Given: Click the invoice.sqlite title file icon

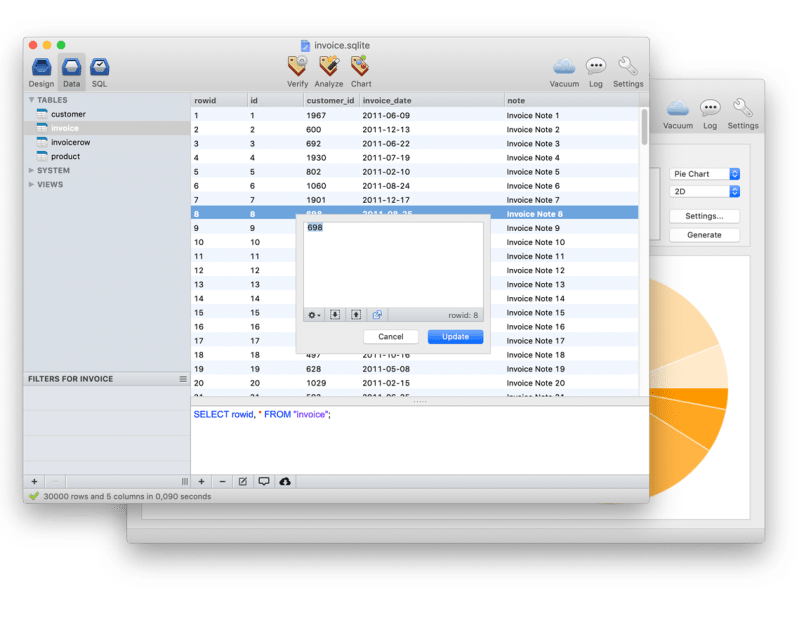Looking at the screenshot, I should [305, 46].
